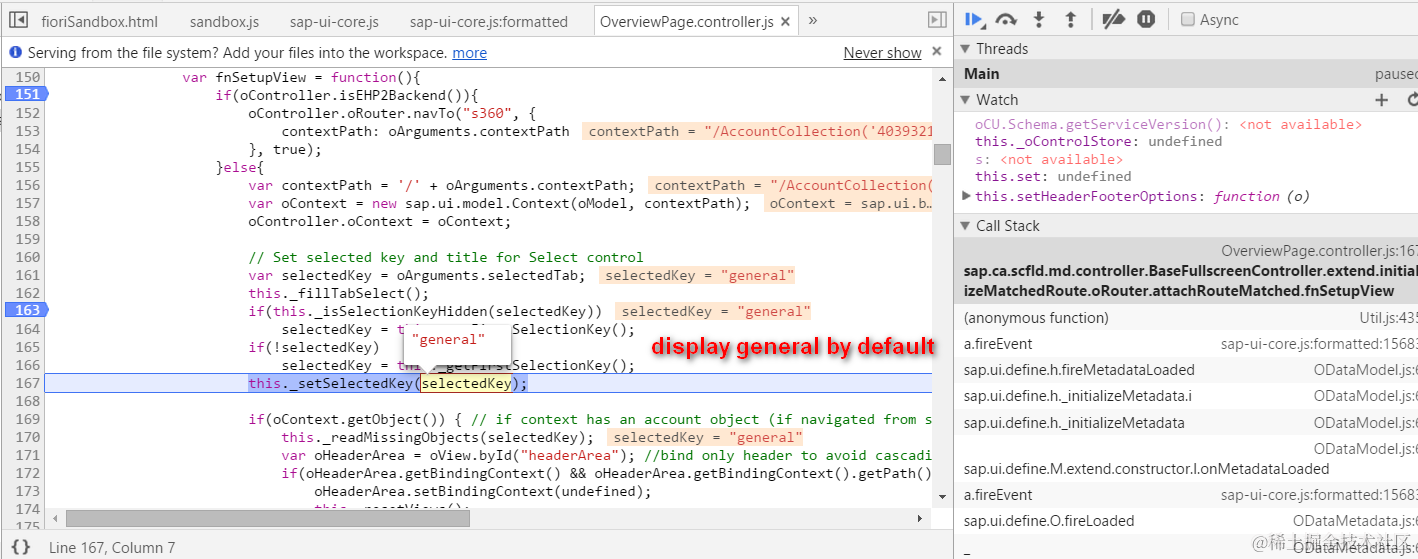Set a breakpoint on line 172
This screenshot has width=1418, height=559.
tap(28, 473)
